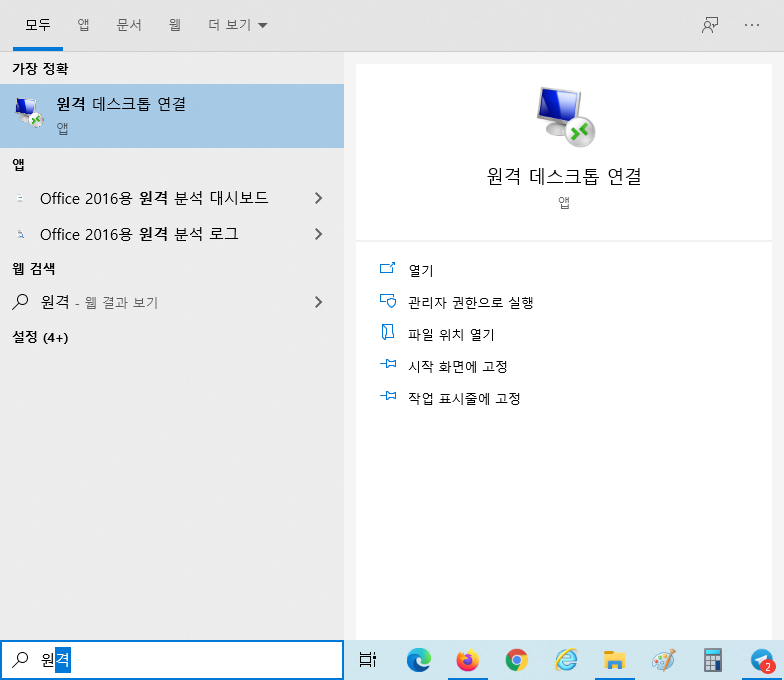
Task: Click 관리자 권한으로 실행
Action: click(x=470, y=302)
